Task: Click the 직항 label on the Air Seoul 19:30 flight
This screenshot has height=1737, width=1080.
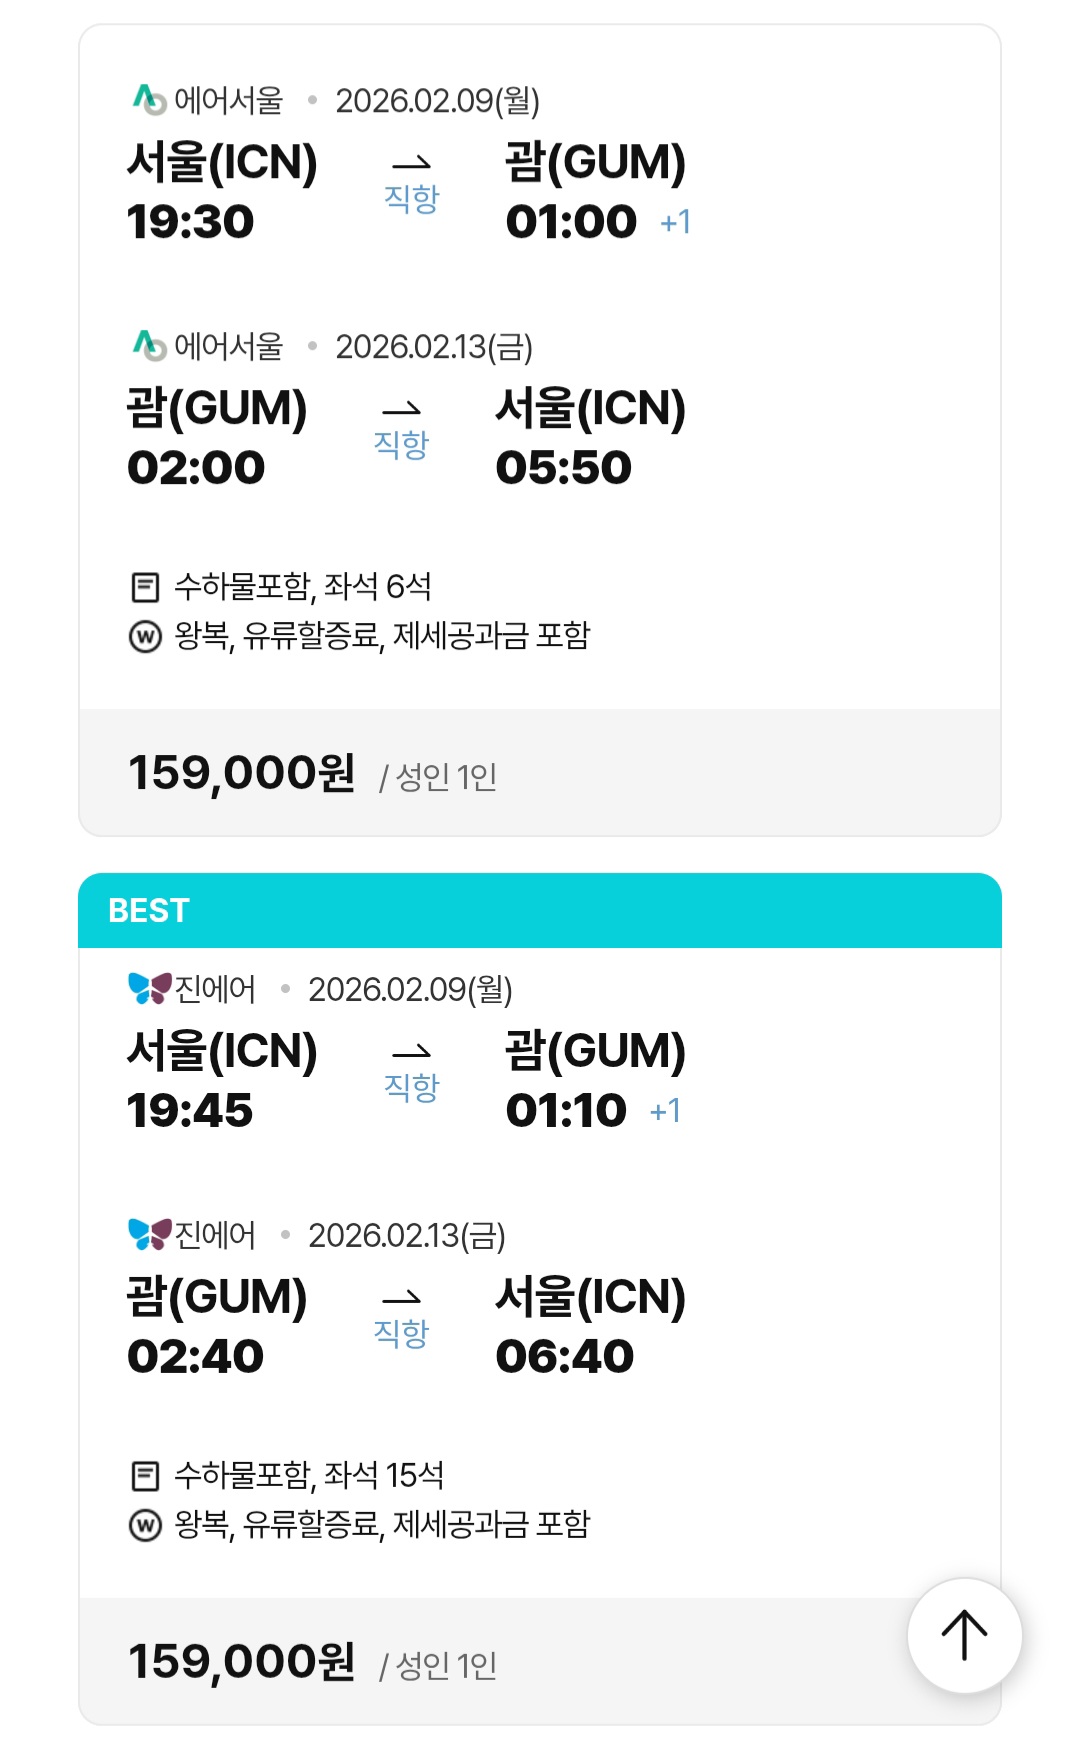Action: pos(411,198)
